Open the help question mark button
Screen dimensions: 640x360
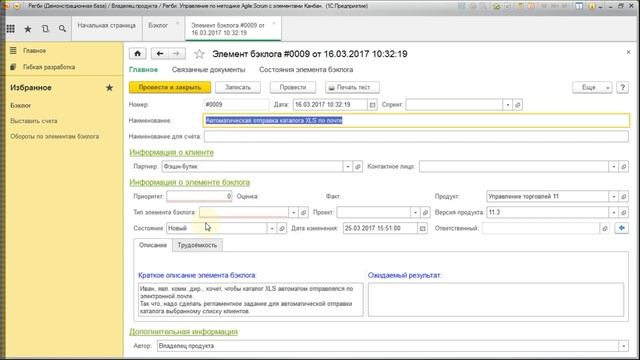[622, 87]
